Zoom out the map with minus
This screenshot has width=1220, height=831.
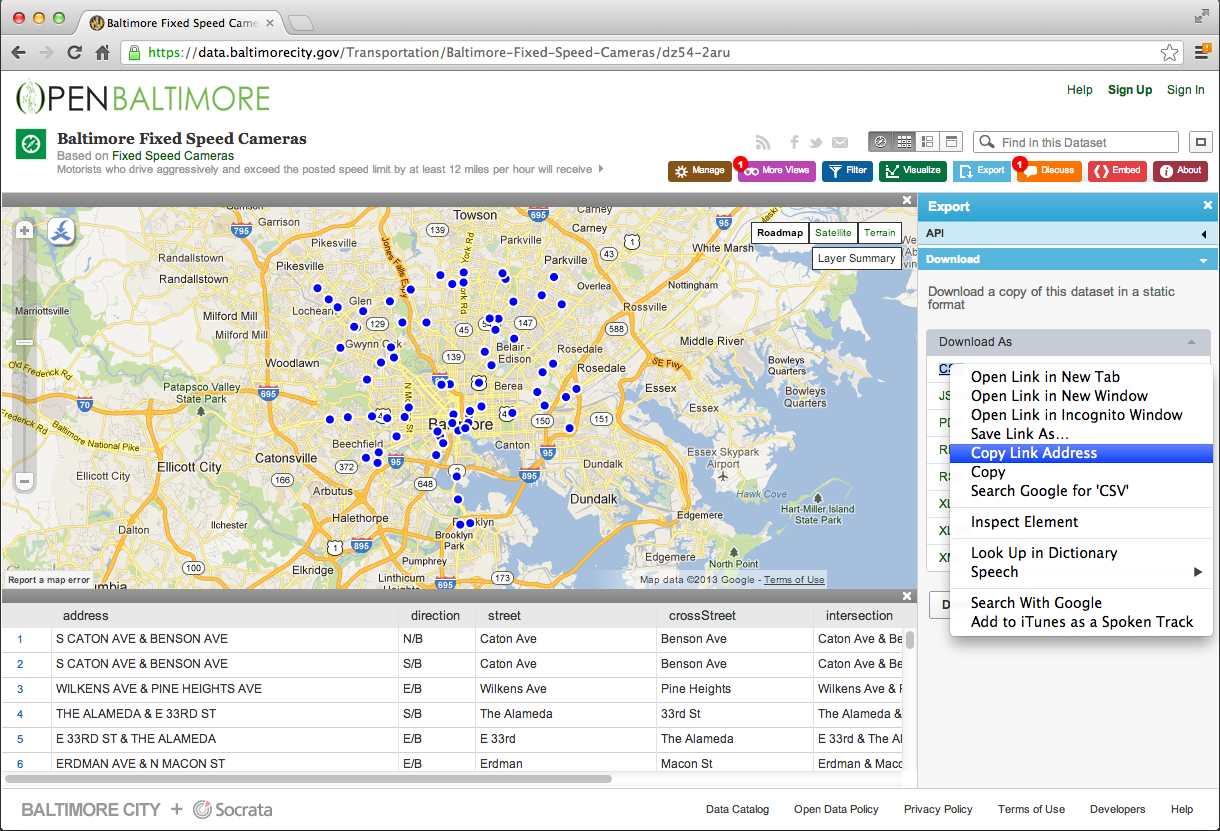pyautogui.click(x=25, y=481)
